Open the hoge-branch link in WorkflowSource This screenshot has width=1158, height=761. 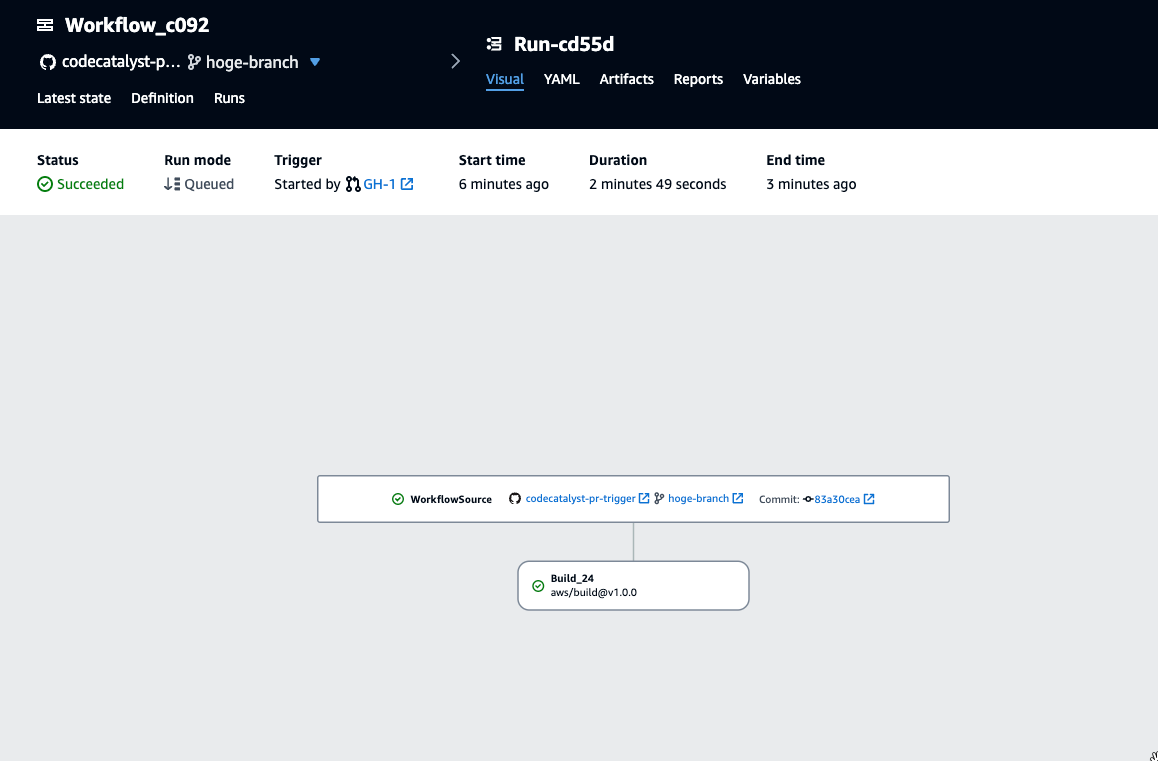coord(699,499)
